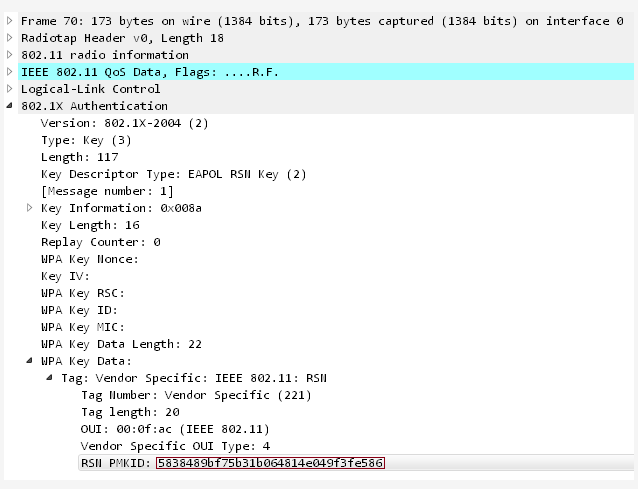Select the highlighted RSN PMKID hex value
The width and height of the screenshot is (638, 489).
[x=270, y=463]
